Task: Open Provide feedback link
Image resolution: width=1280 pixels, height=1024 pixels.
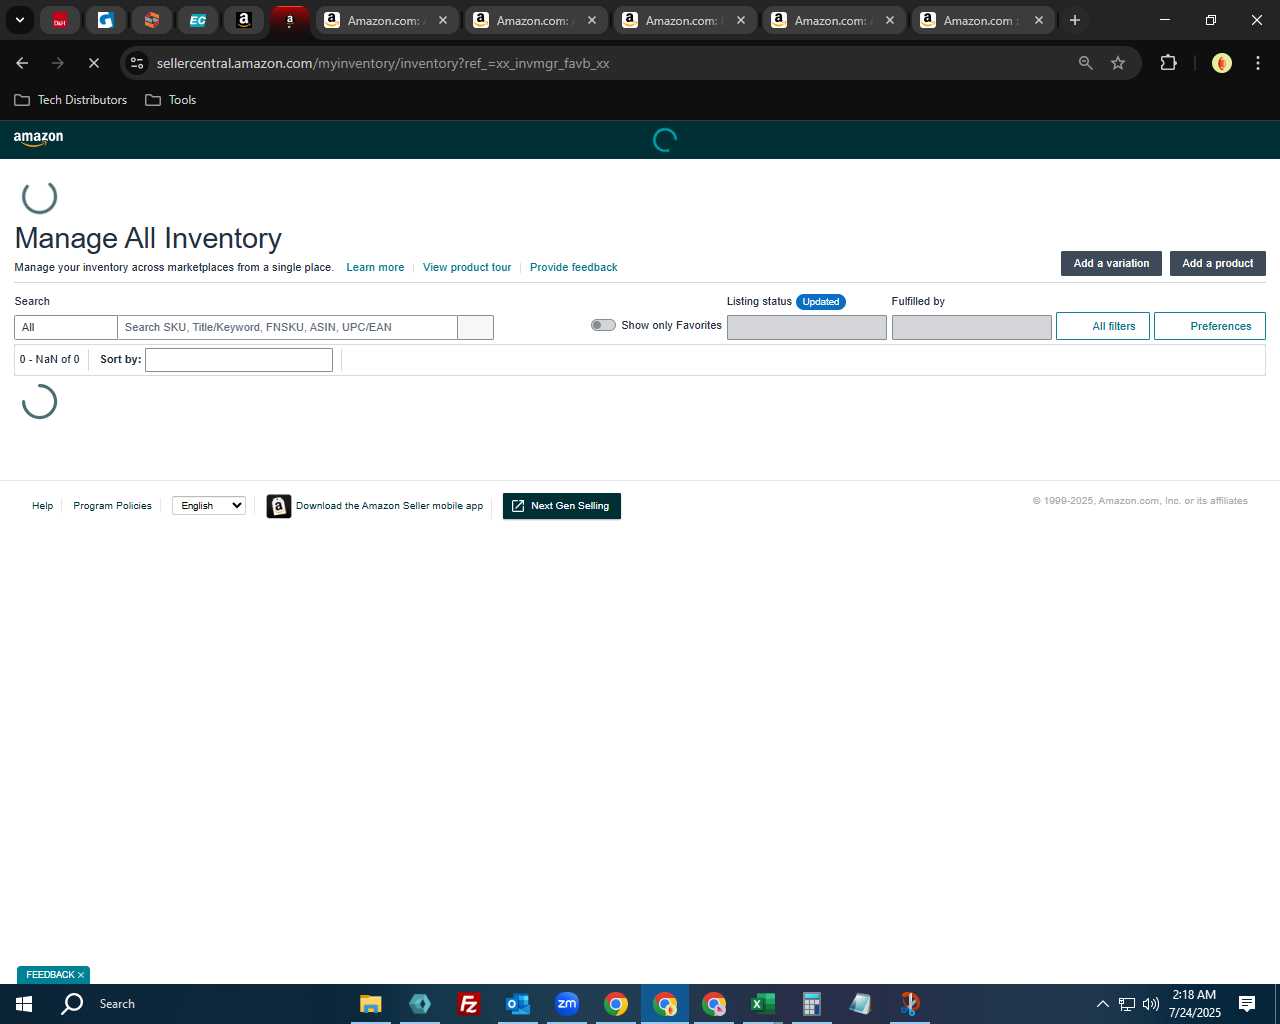Action: [573, 267]
